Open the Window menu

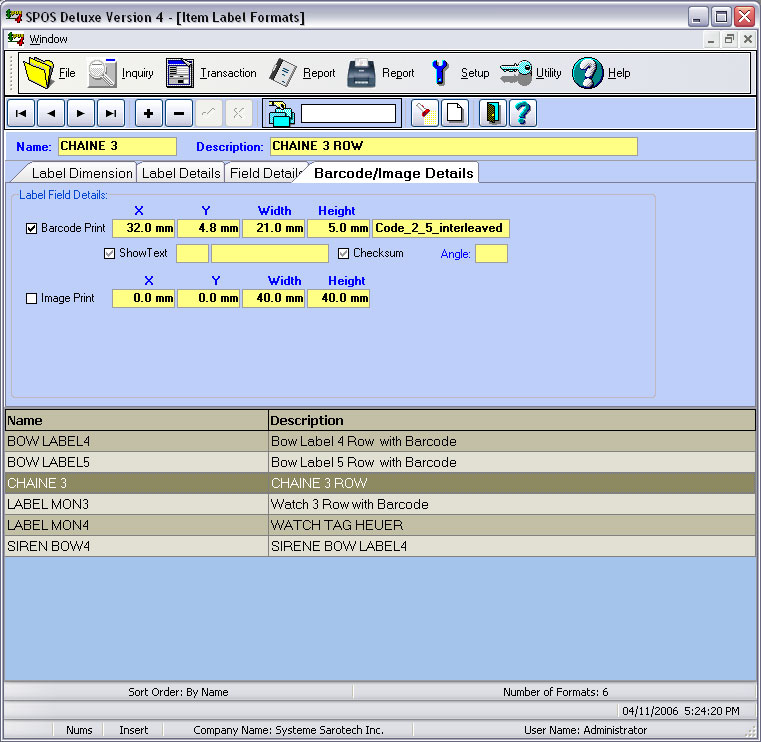tap(48, 39)
